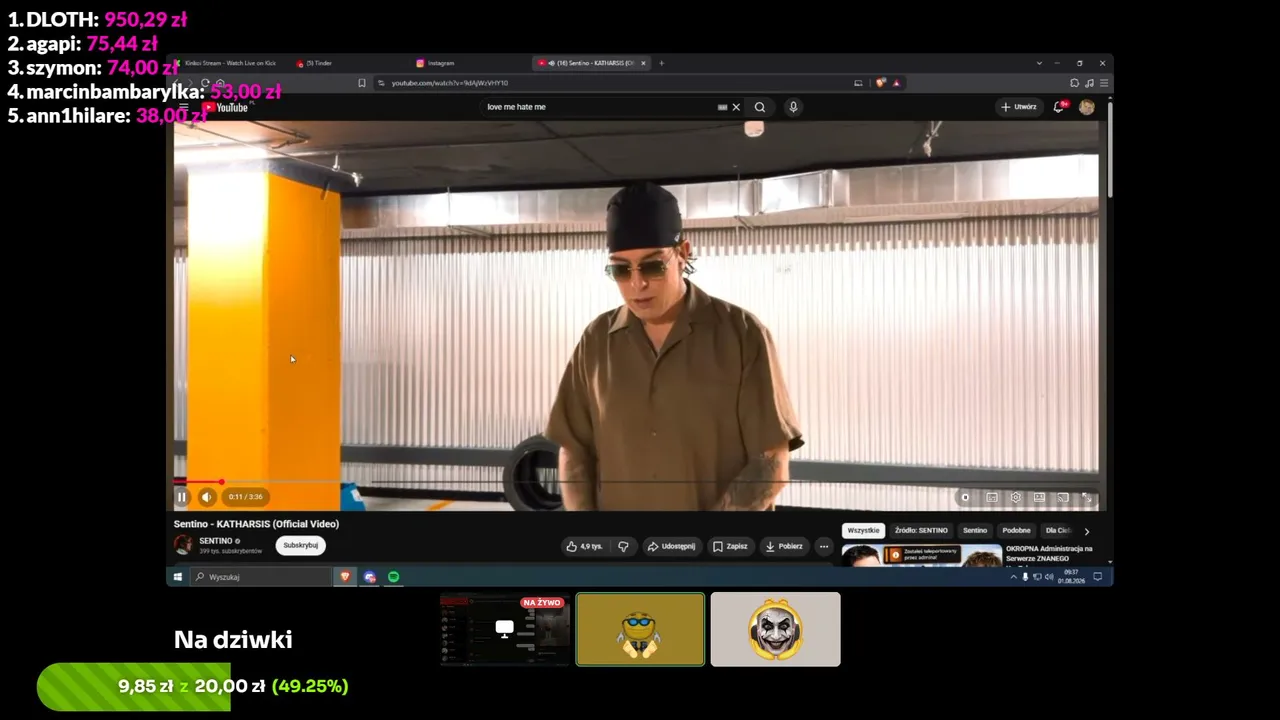
Task: Select the NA ŻYWO screen-share thumbnail
Action: coord(505,630)
